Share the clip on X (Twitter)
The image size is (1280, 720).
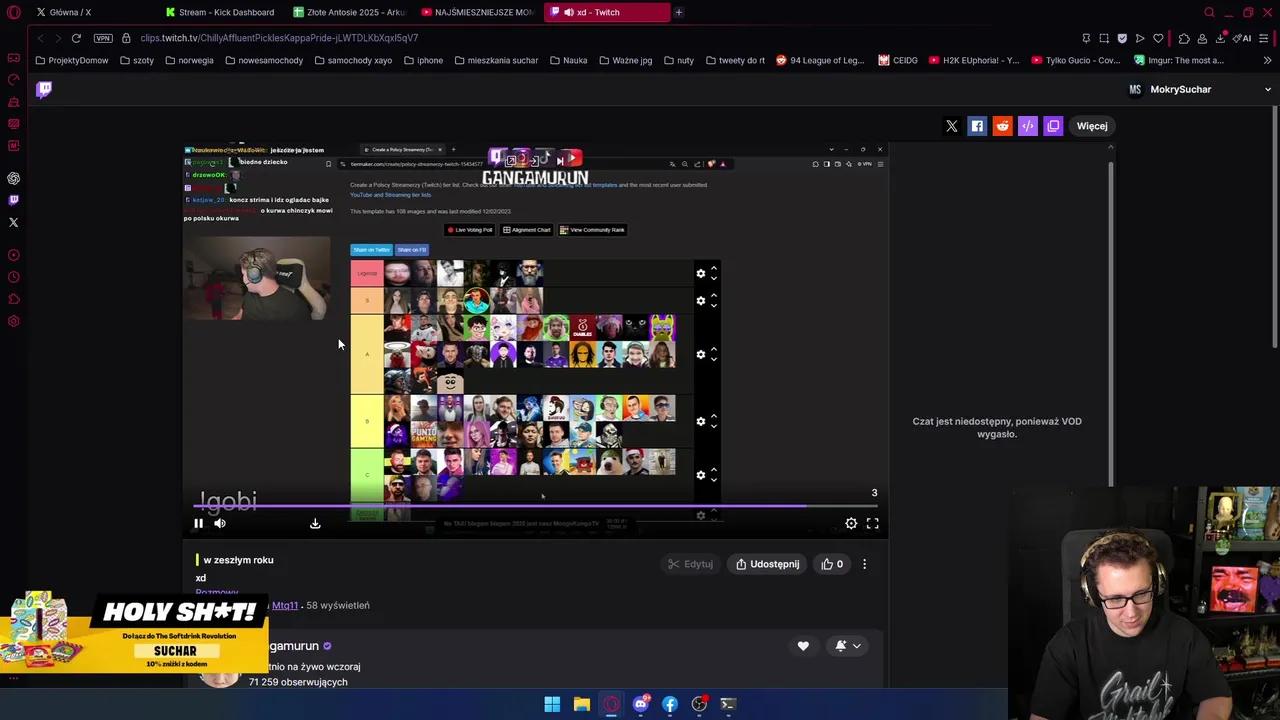[952, 126]
